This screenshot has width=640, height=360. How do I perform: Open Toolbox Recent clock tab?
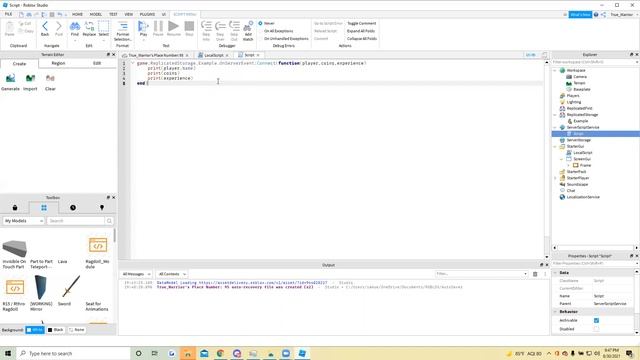[x=73, y=208]
